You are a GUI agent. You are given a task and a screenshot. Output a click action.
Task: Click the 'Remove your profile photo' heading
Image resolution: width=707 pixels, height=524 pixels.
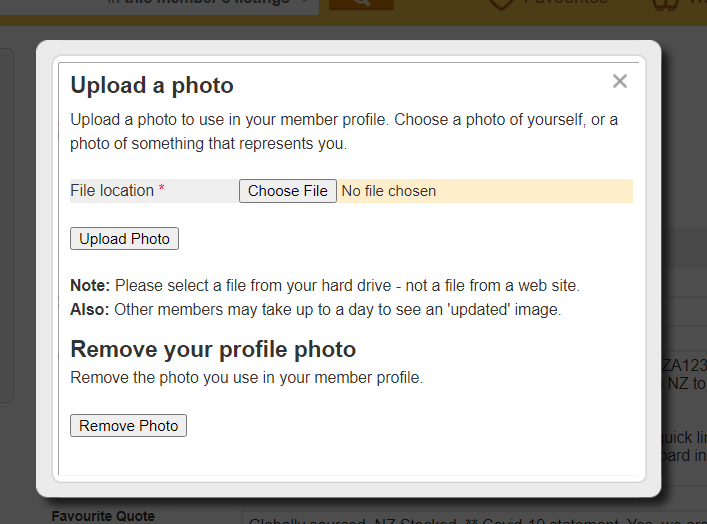[213, 350]
